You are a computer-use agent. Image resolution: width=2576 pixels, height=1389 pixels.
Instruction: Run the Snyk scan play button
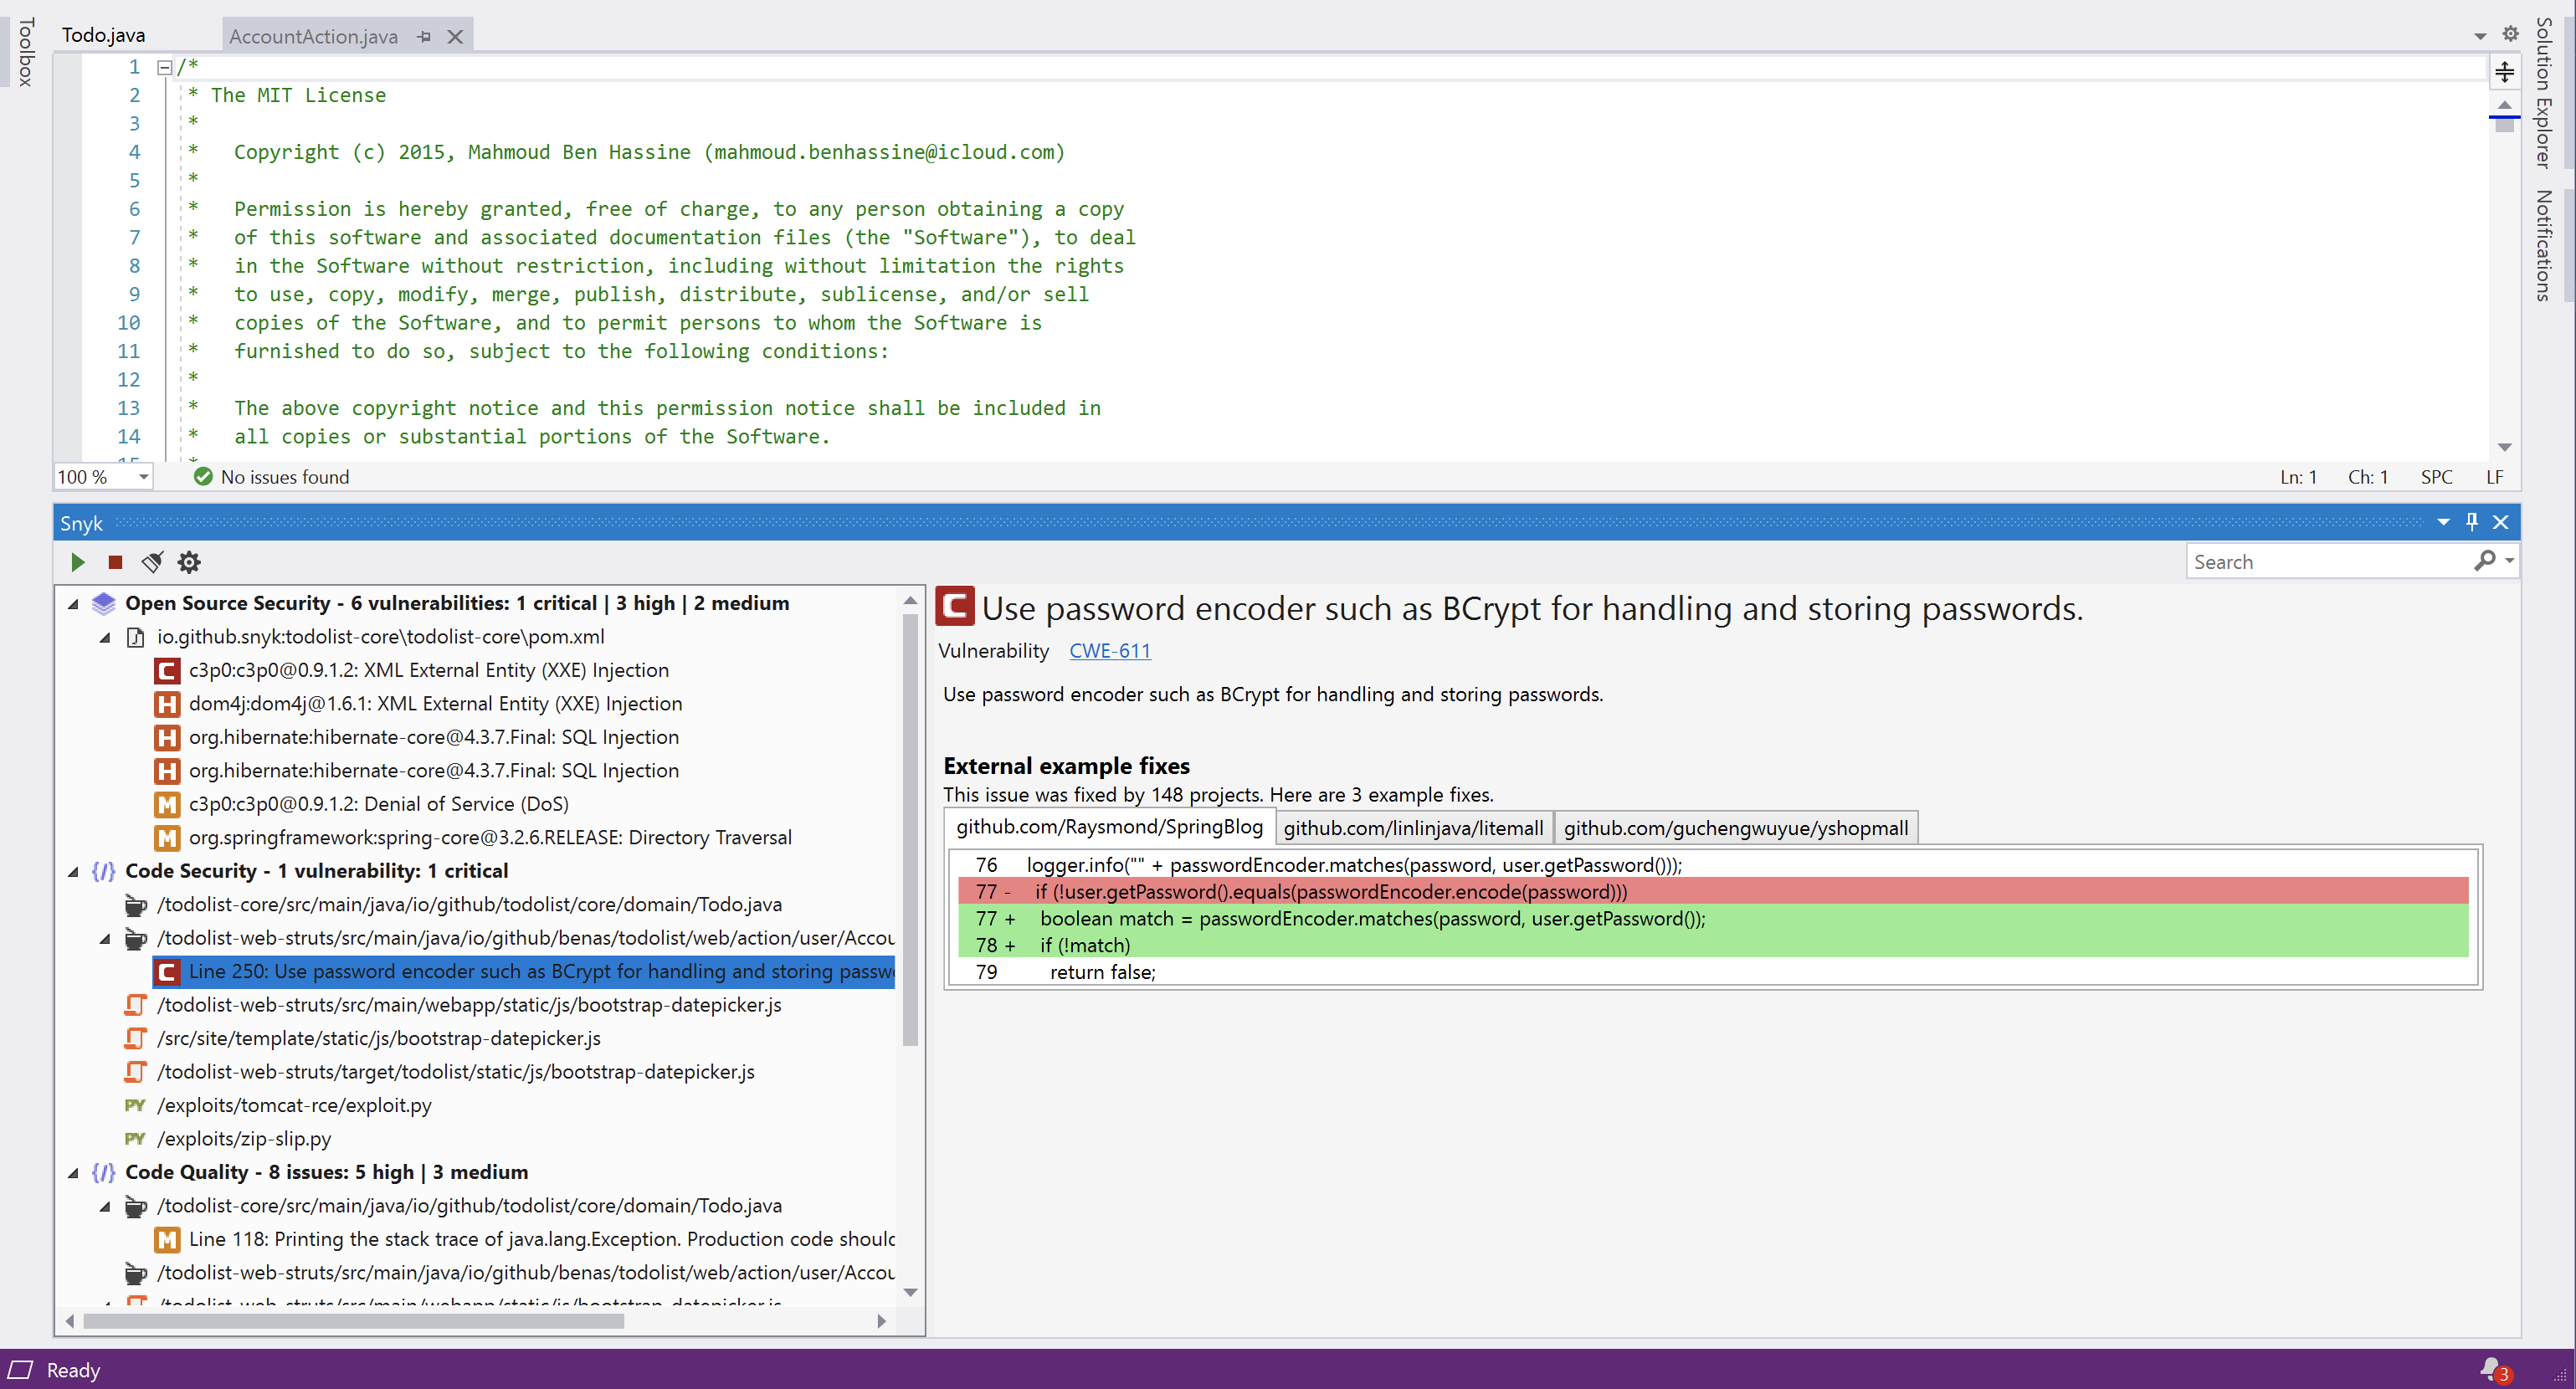tap(78, 562)
